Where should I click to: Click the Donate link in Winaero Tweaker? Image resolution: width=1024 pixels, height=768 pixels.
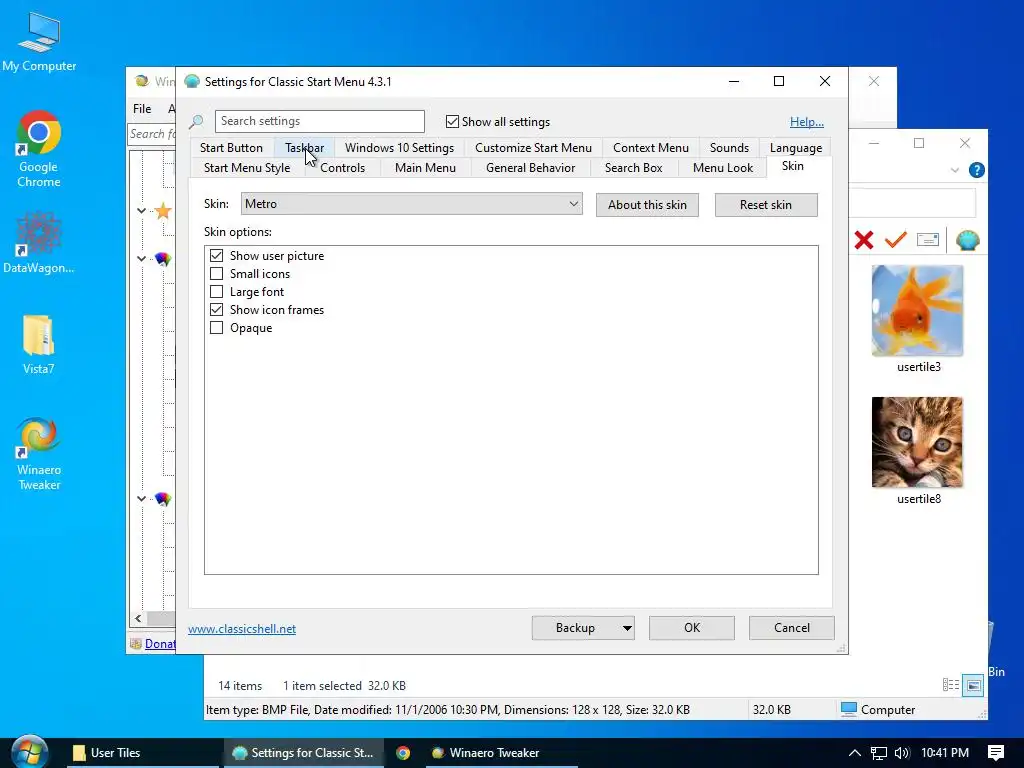159,644
